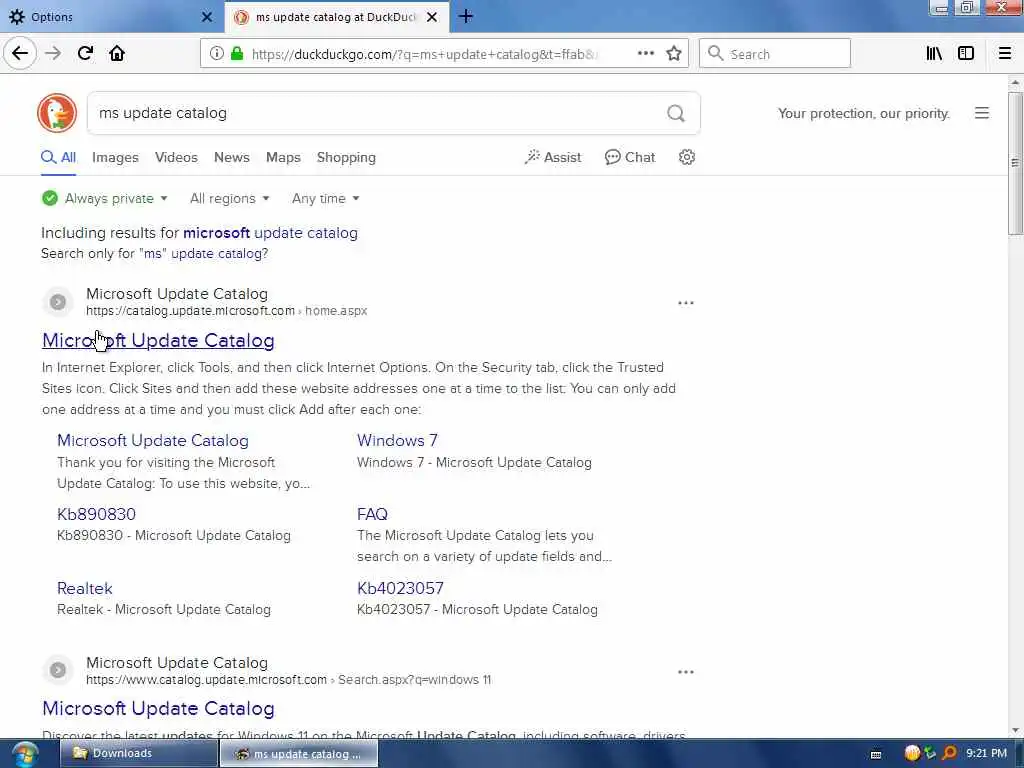Close the DuckDuckGo search tab
This screenshot has height=768, width=1024.
(x=432, y=17)
